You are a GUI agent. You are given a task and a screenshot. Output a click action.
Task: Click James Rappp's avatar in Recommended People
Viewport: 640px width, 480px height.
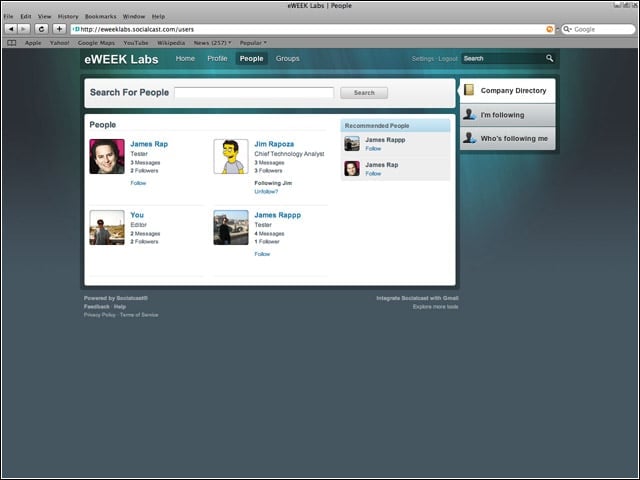click(x=352, y=144)
